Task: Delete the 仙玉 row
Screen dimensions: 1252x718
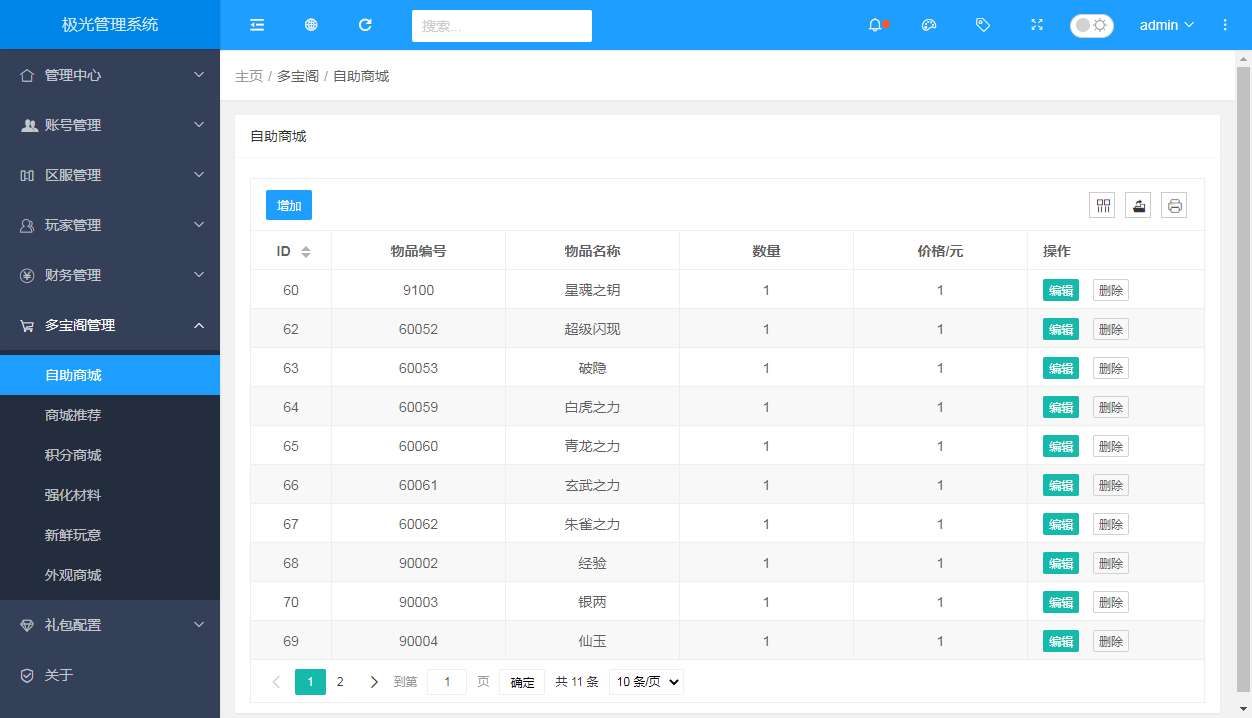Action: 1110,641
